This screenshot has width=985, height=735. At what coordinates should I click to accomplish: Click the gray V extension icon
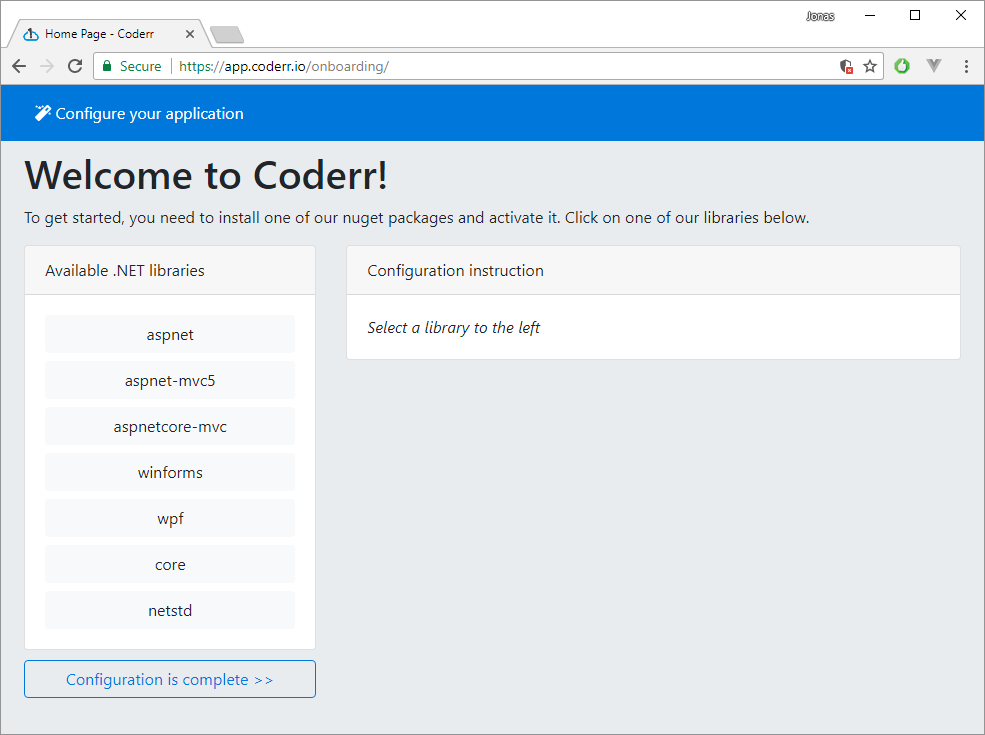pyautogui.click(x=934, y=66)
